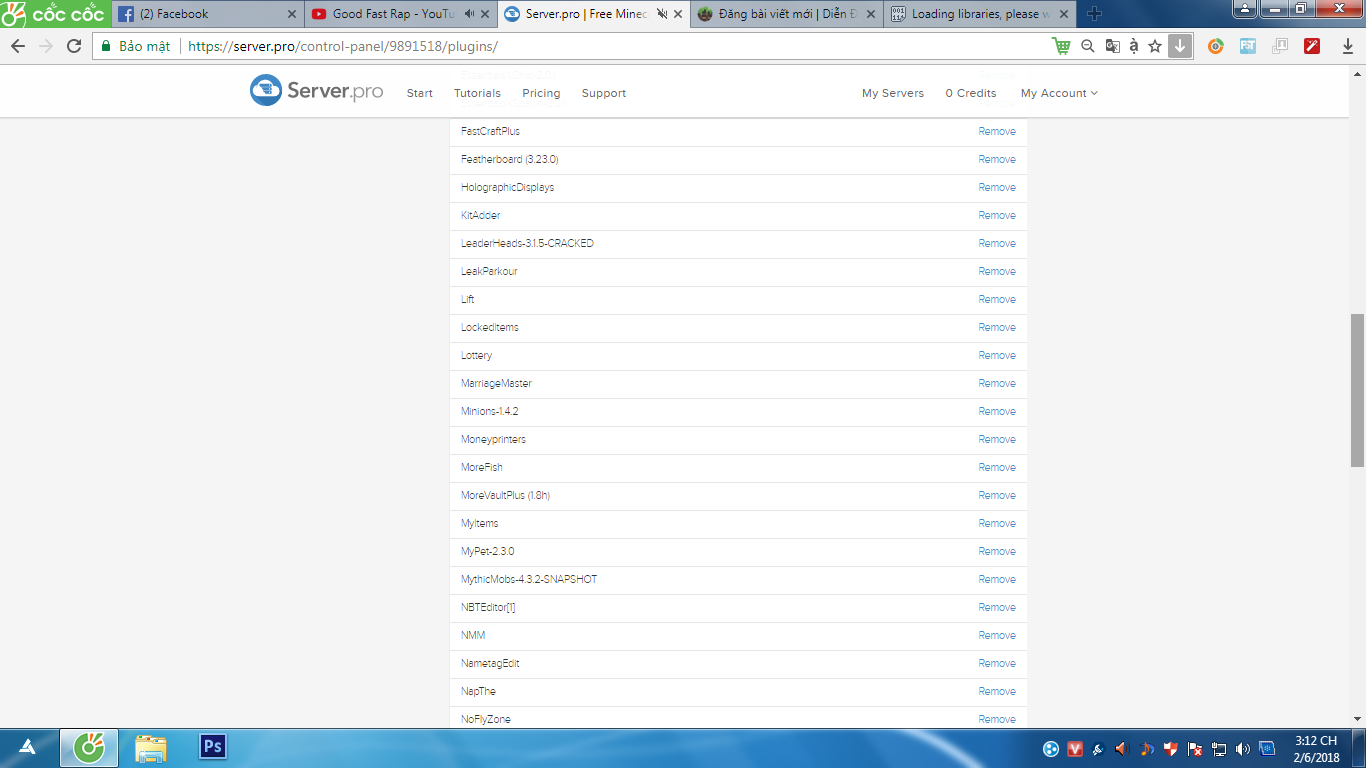Select the Moneyprinters plugin name

[x=493, y=439]
